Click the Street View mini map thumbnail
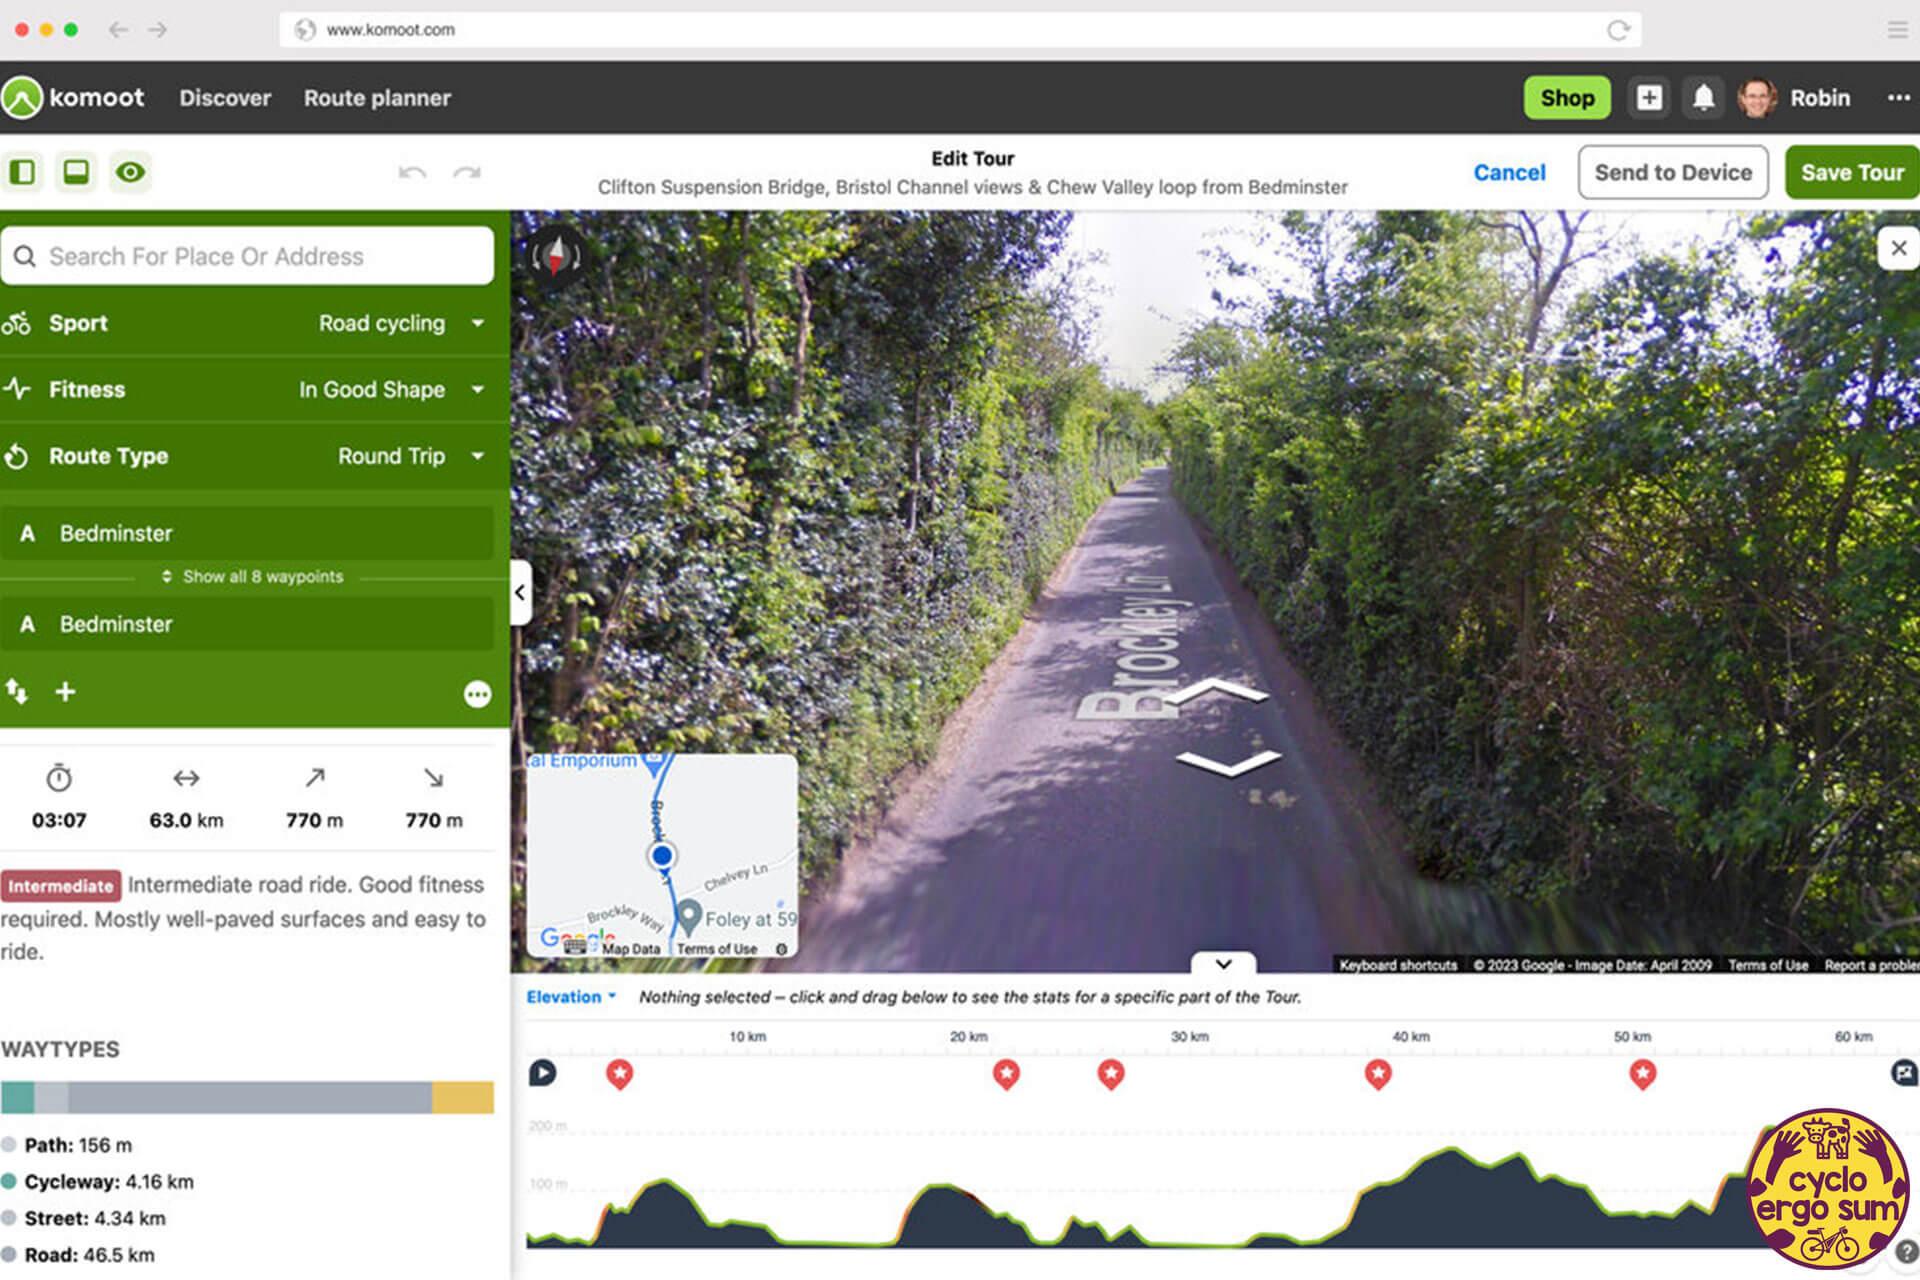This screenshot has height=1280, width=1920. pyautogui.click(x=662, y=856)
